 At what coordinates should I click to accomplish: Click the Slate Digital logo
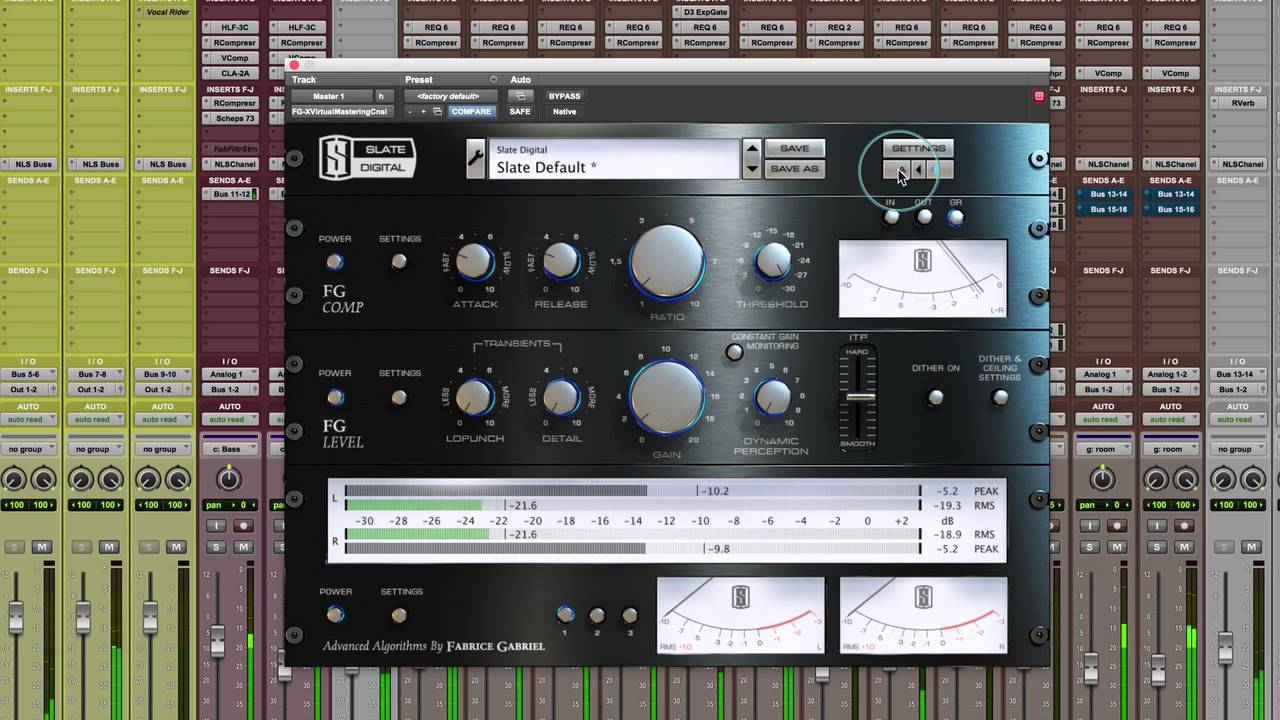(x=367, y=158)
